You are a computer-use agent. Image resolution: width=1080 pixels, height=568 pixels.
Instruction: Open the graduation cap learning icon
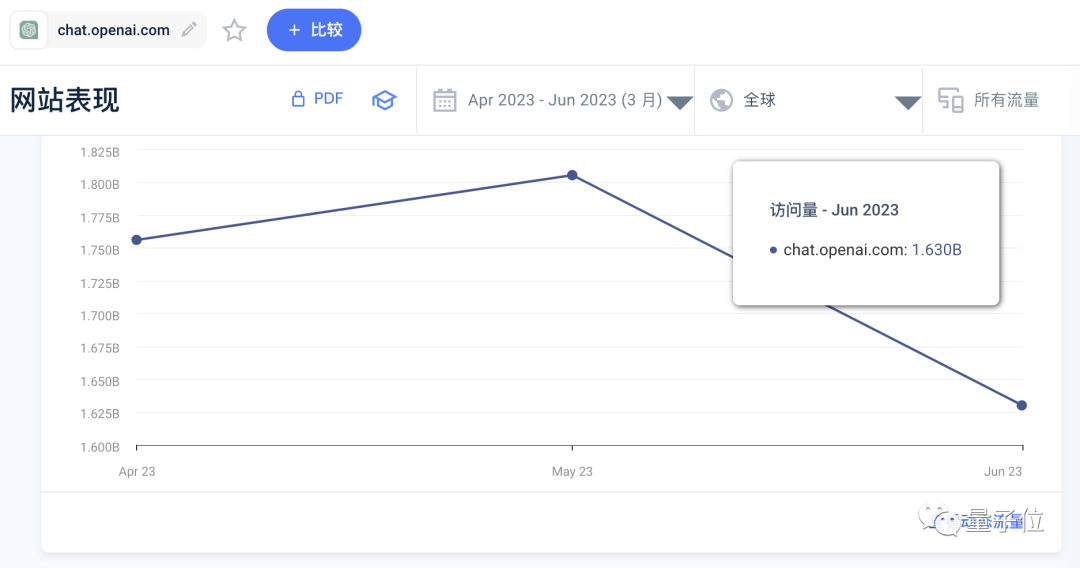(x=384, y=100)
